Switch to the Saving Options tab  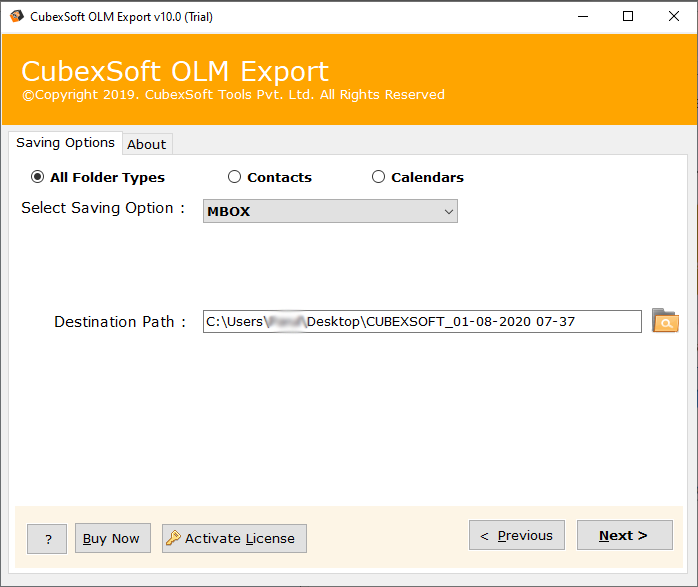coord(65,143)
